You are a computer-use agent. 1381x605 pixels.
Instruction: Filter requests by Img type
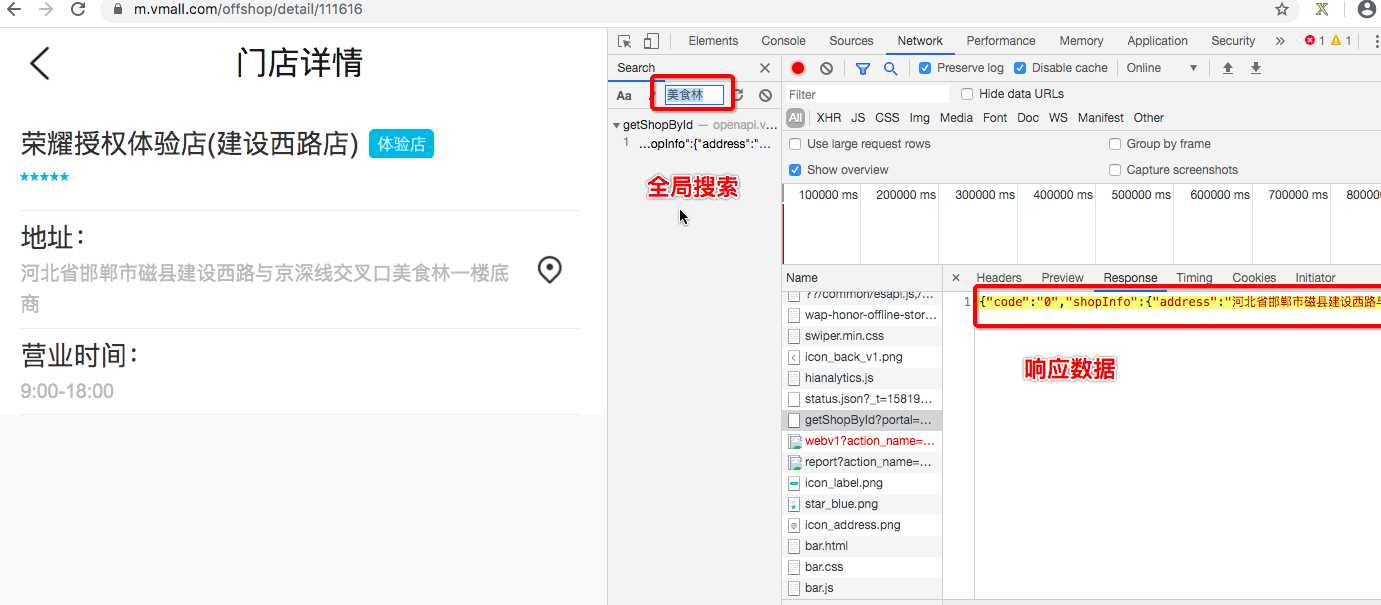(919, 118)
